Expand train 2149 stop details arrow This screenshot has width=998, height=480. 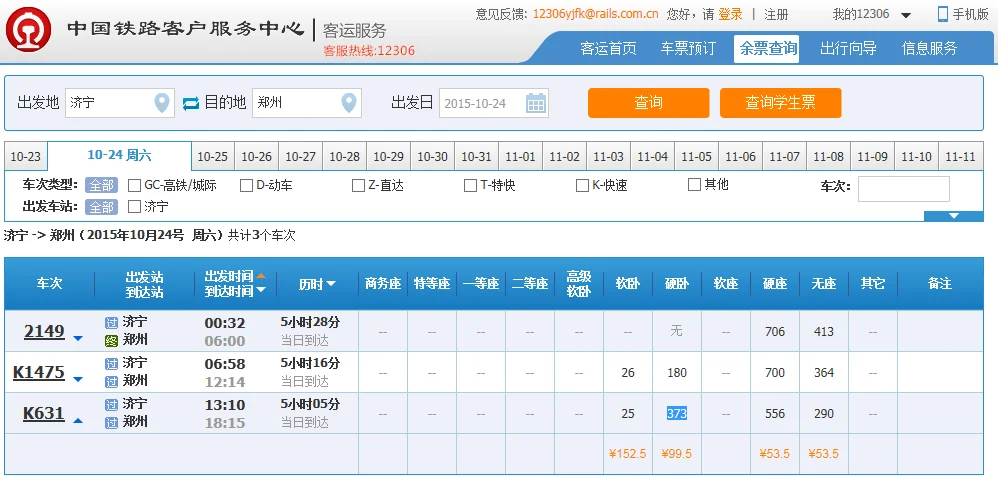[78, 339]
